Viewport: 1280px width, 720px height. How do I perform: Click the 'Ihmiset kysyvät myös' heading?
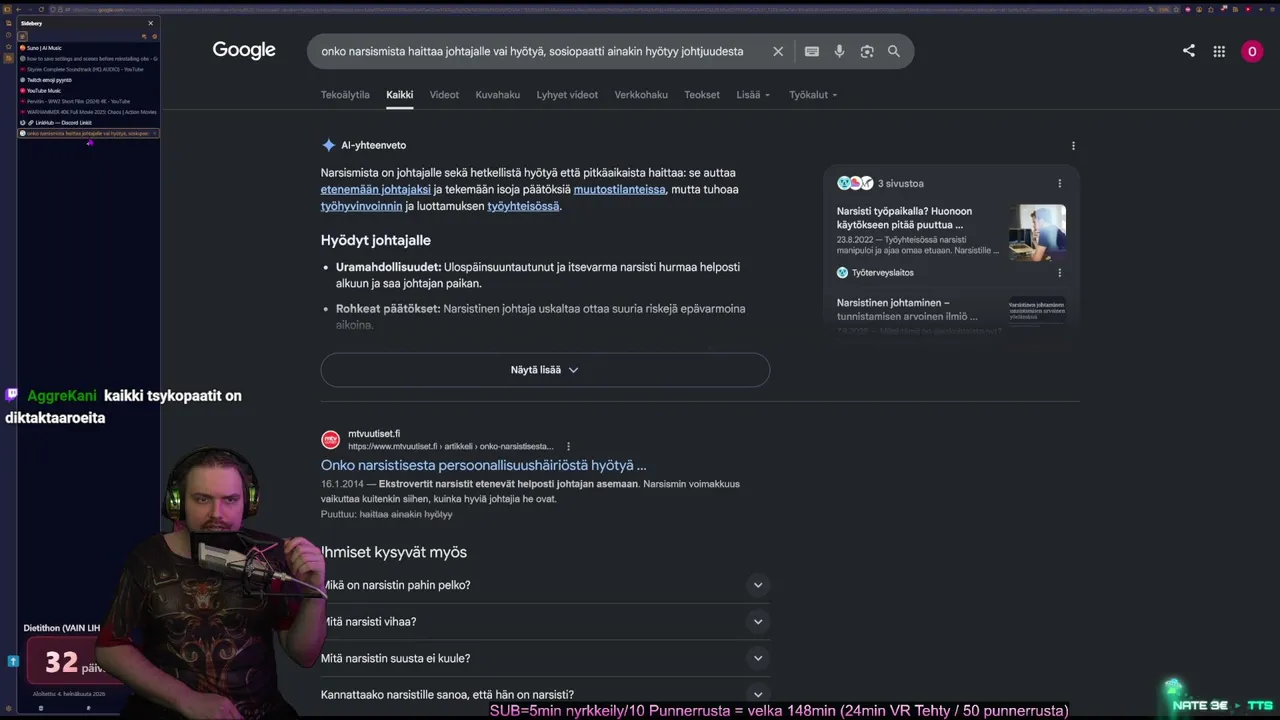tap(394, 552)
